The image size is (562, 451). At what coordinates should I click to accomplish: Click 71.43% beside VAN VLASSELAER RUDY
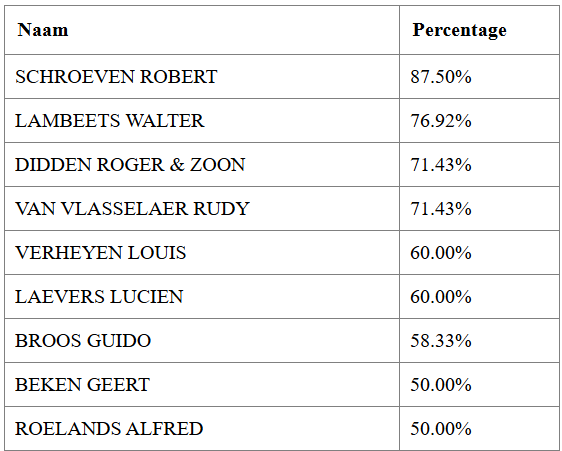tap(441, 209)
